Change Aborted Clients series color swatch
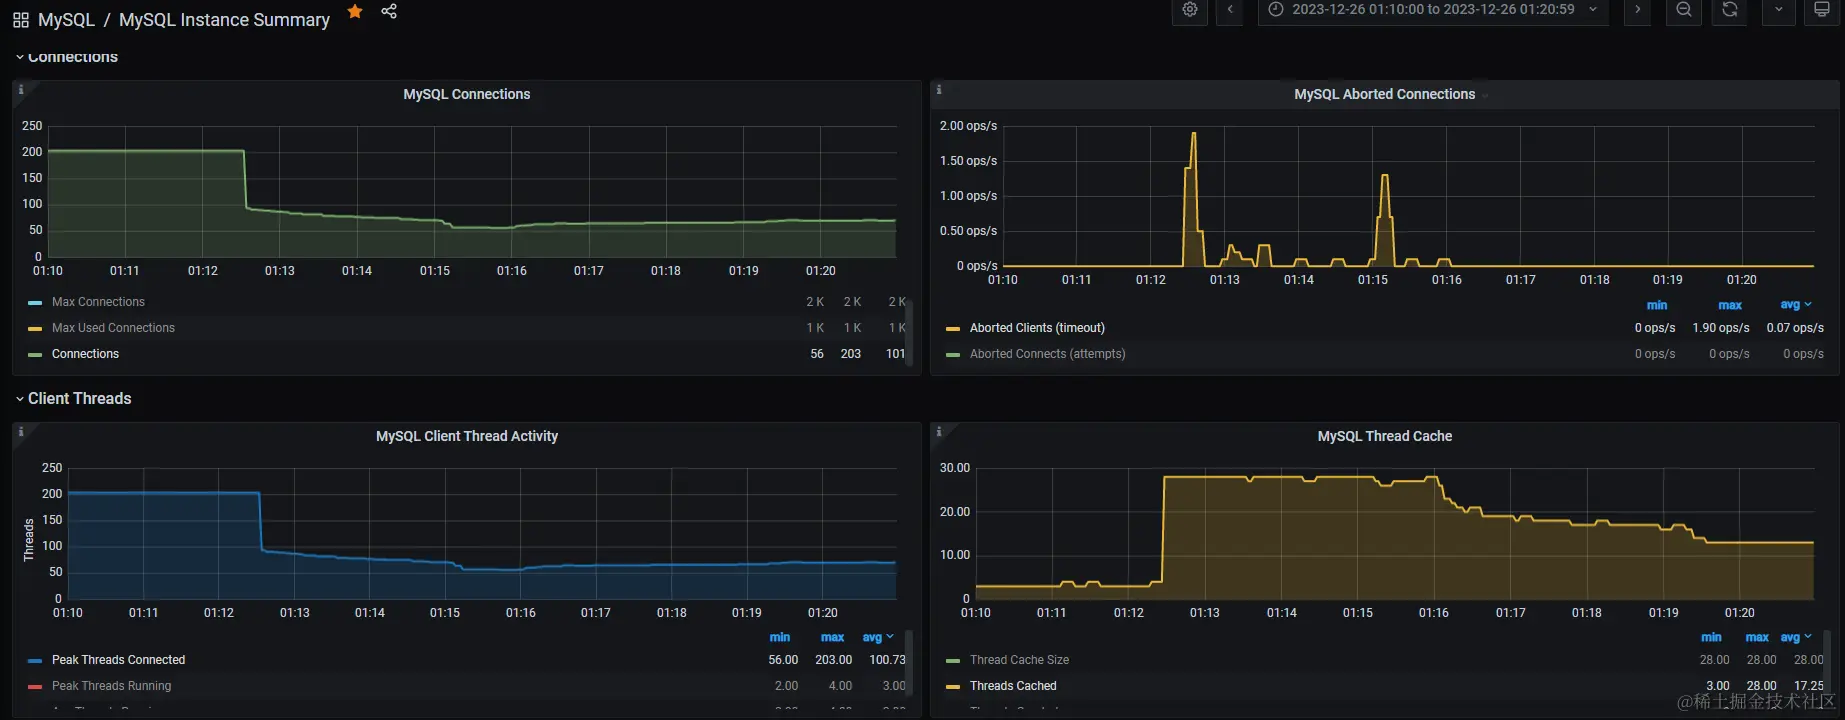The width and height of the screenshot is (1845, 720). pos(953,328)
